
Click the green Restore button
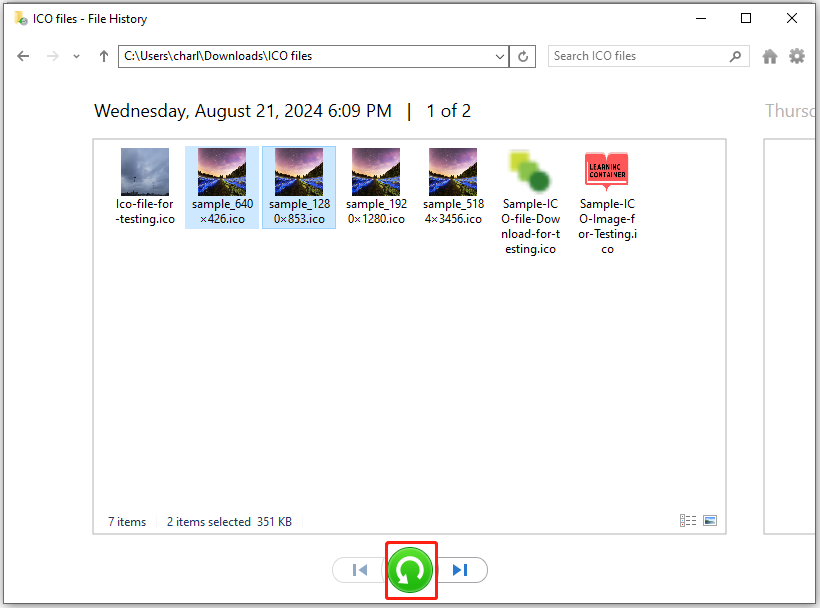click(411, 570)
